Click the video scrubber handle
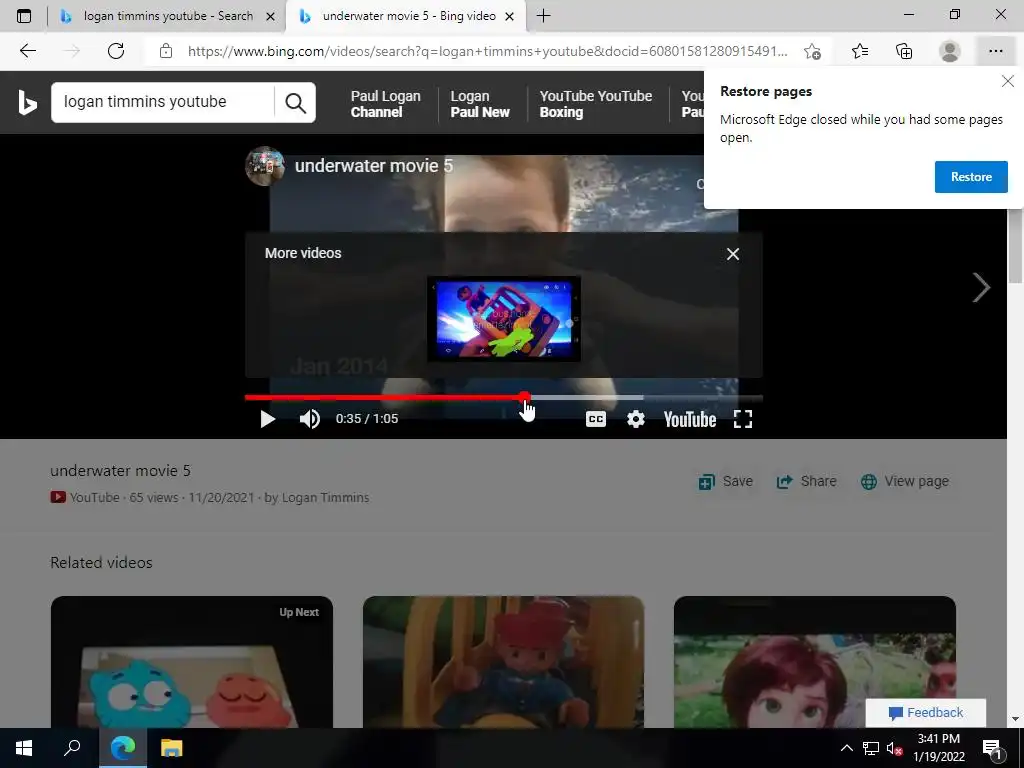Image resolution: width=1024 pixels, height=768 pixels. [x=524, y=397]
